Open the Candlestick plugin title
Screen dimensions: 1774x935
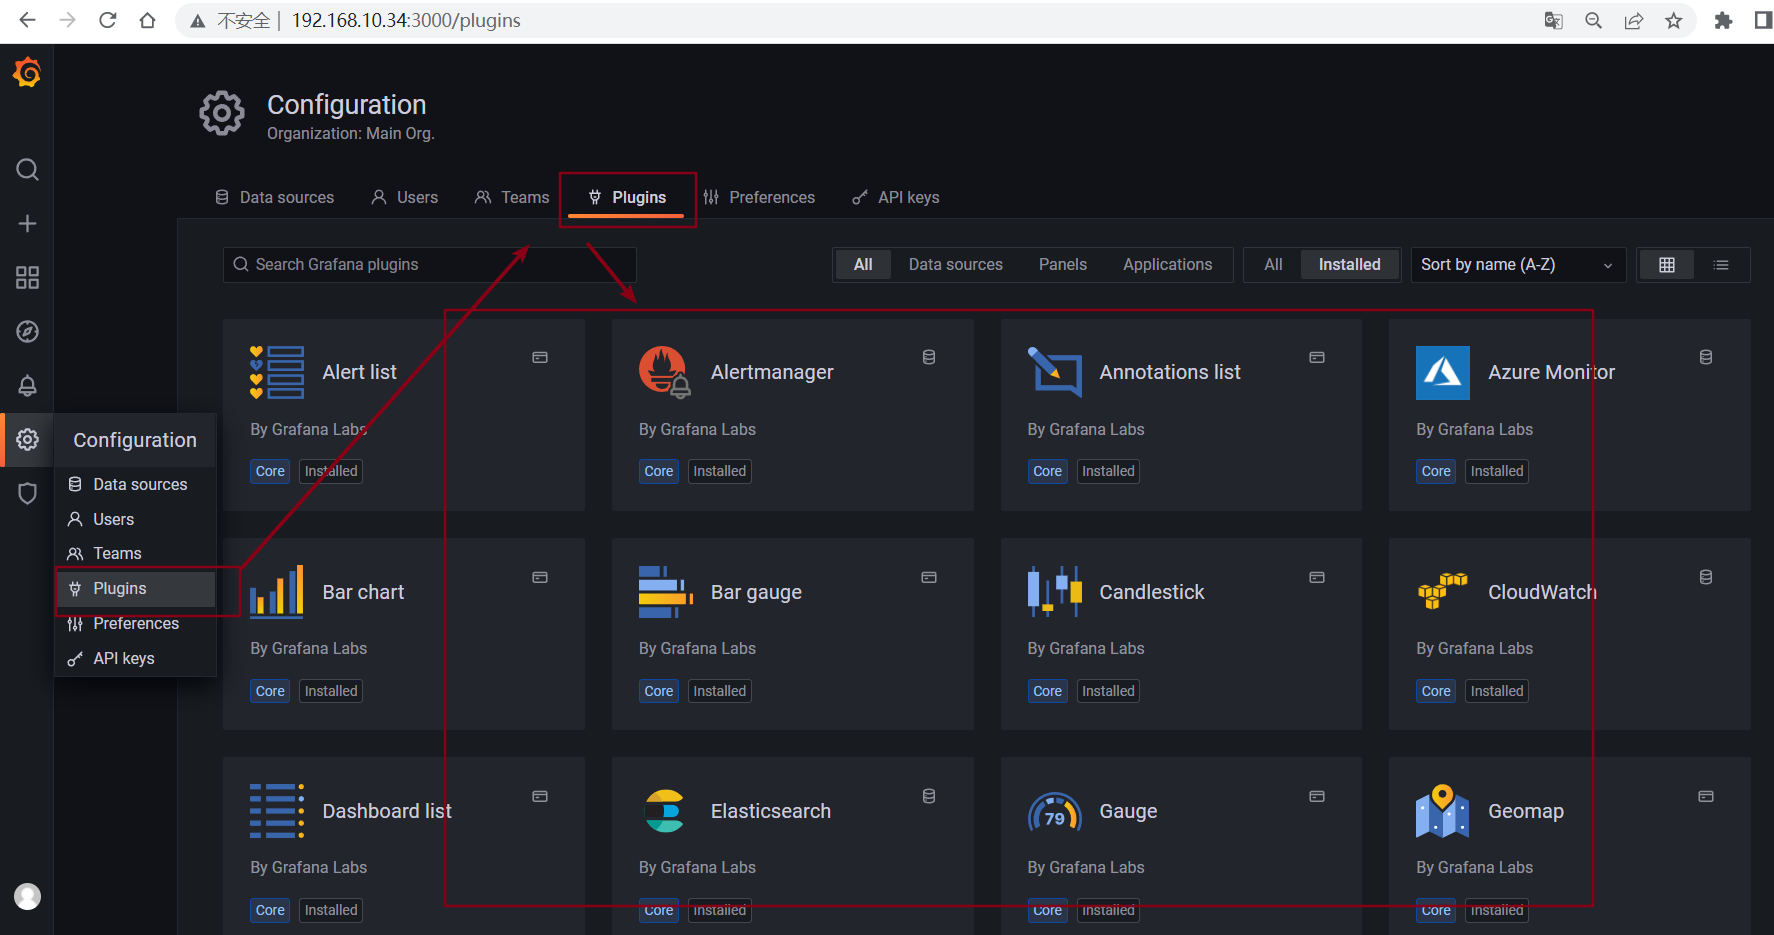coord(1152,592)
